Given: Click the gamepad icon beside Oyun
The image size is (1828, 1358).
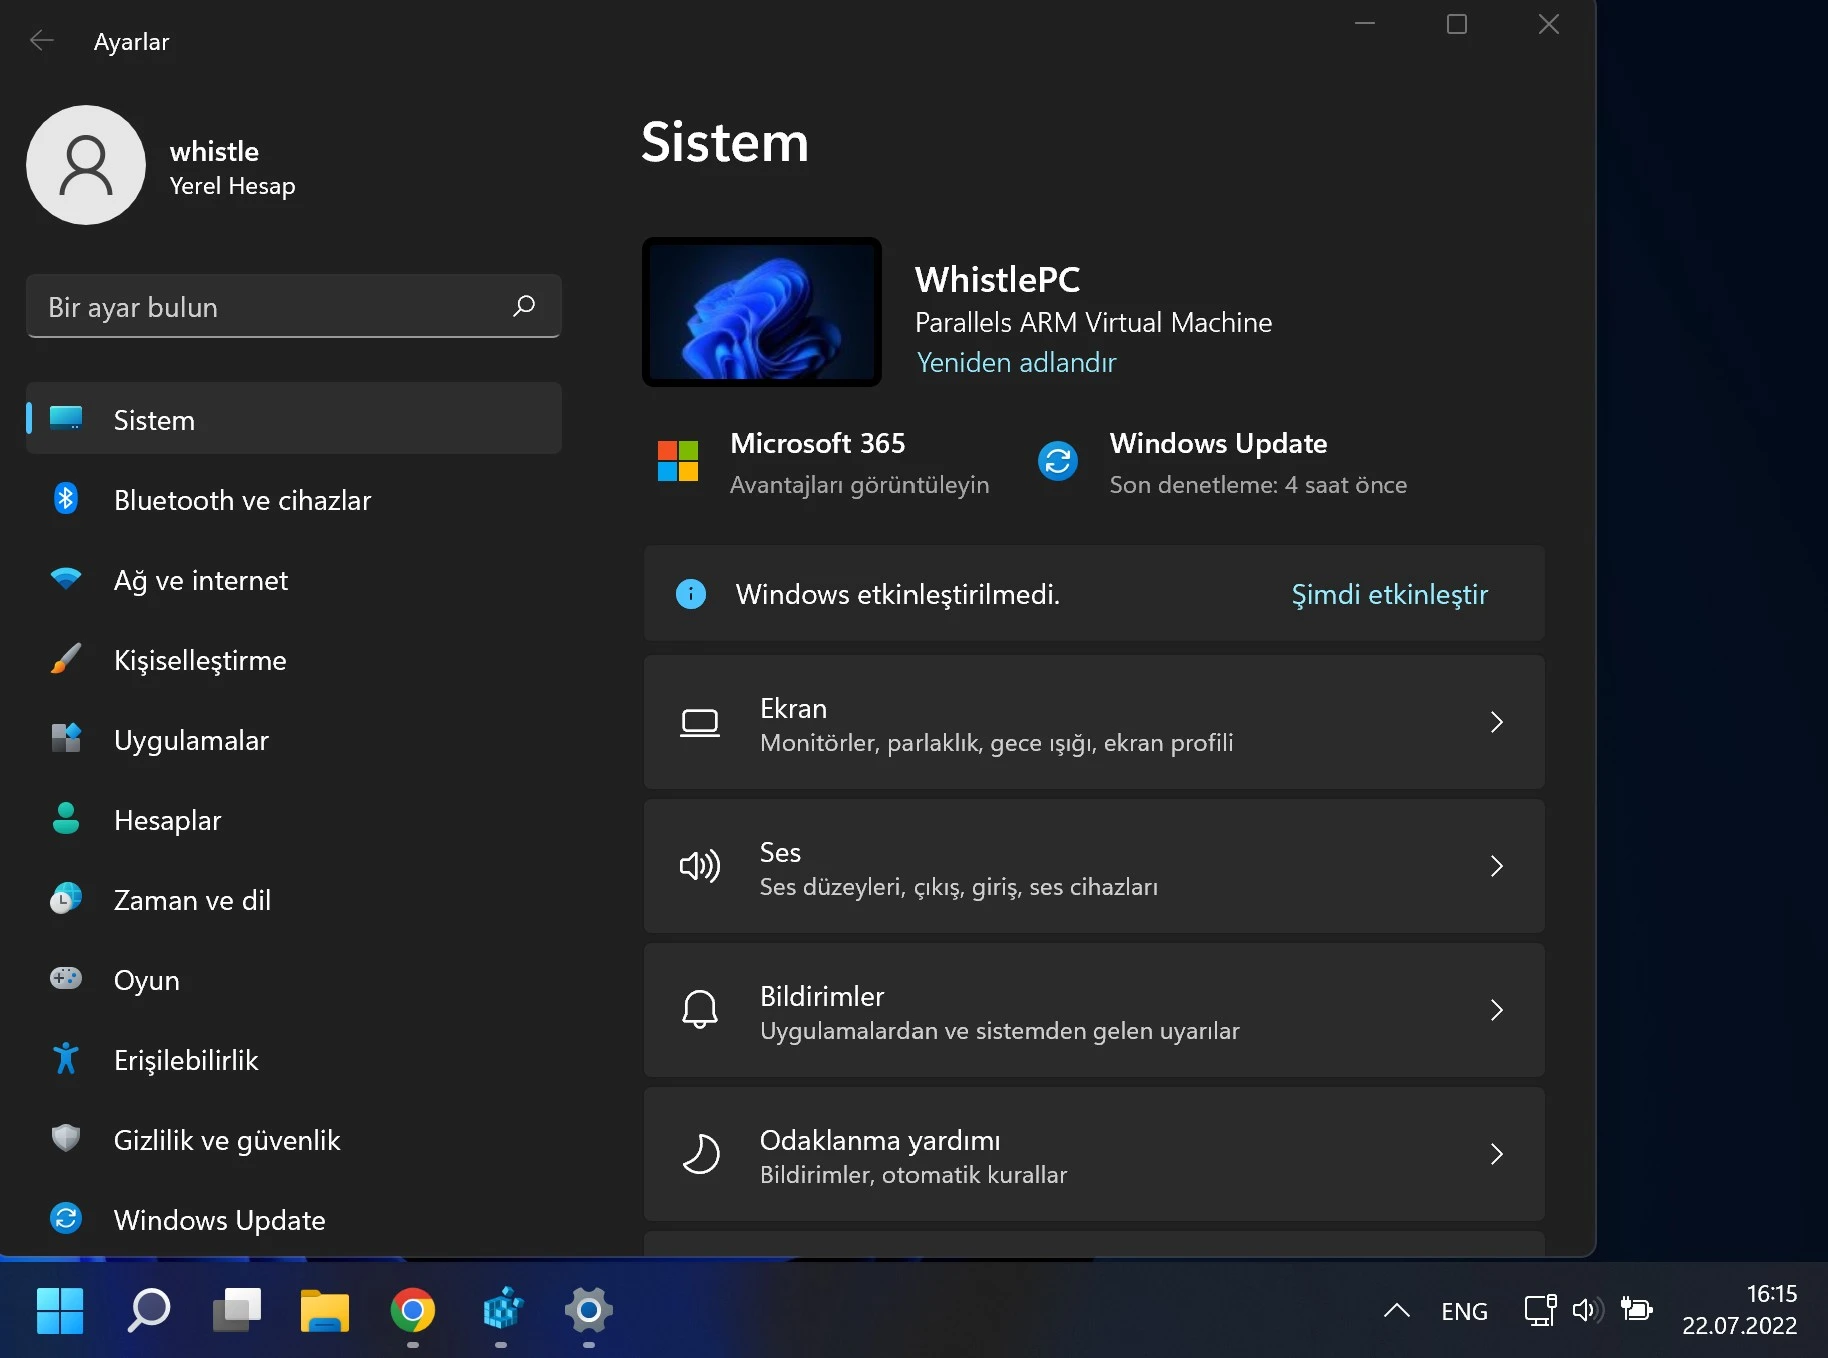Looking at the screenshot, I should click(x=66, y=978).
